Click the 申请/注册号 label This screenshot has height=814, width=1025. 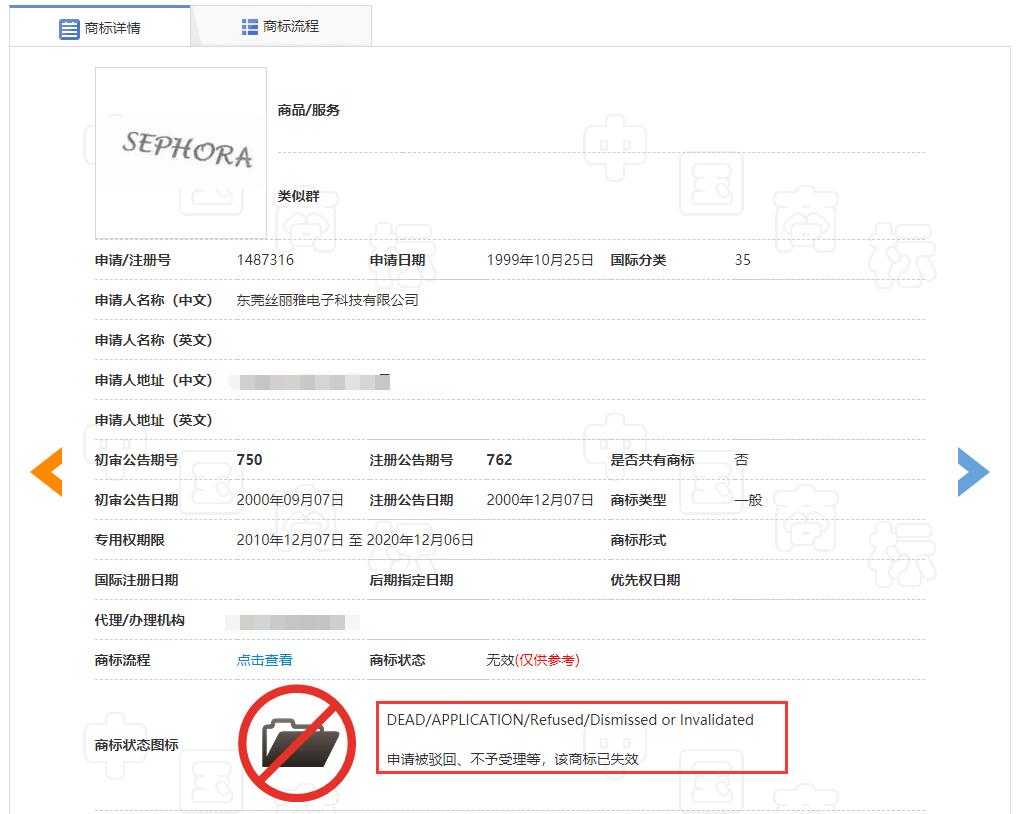(x=133, y=260)
